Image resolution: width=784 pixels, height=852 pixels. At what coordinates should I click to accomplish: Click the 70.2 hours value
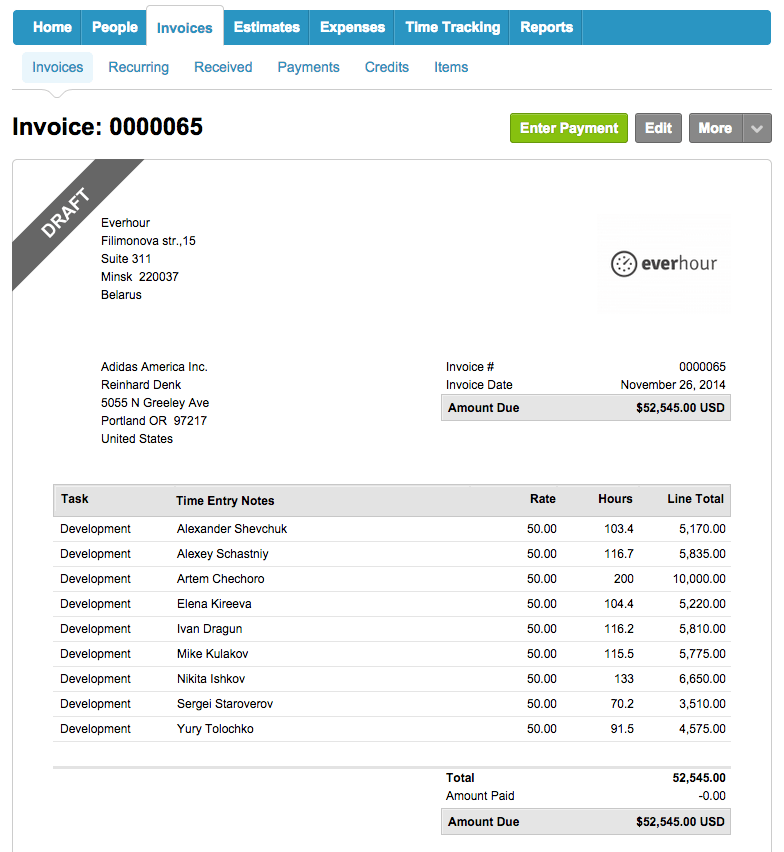(622, 704)
